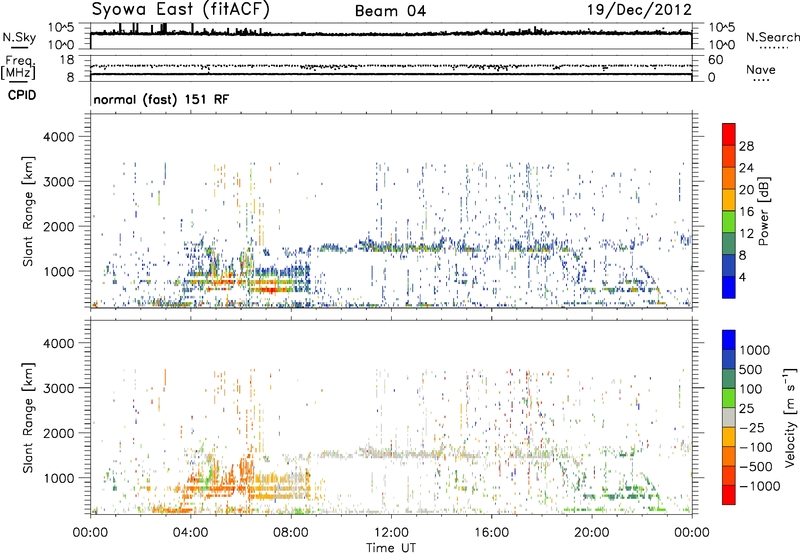Select the "CPID" row label

pyautogui.click(x=22, y=95)
